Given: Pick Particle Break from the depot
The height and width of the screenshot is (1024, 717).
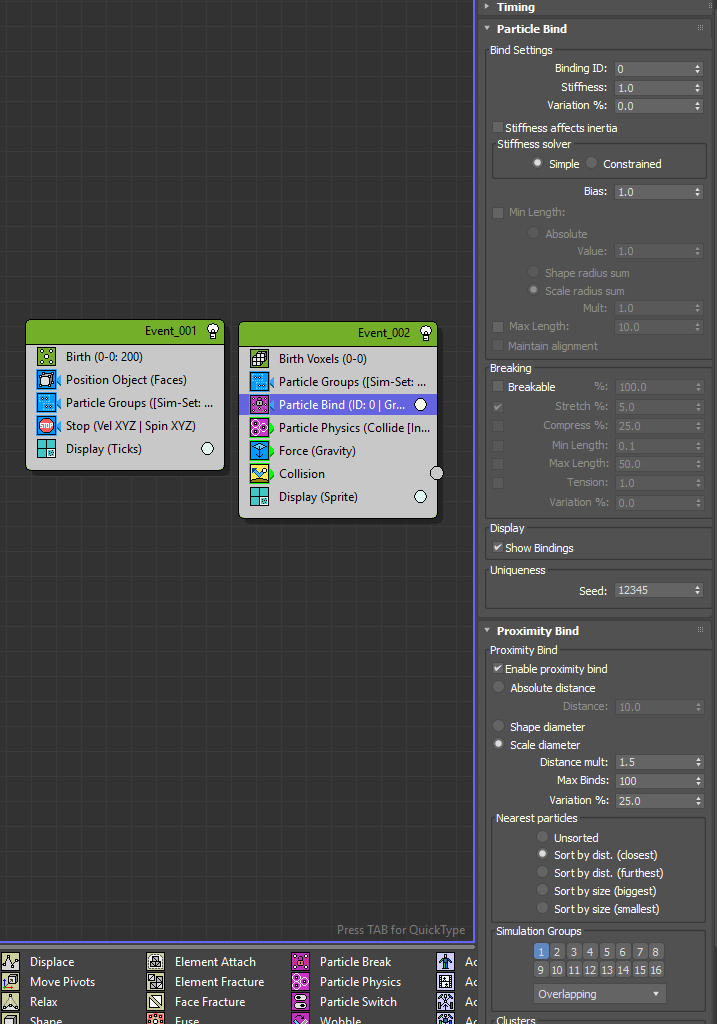Looking at the screenshot, I should click(301, 962).
